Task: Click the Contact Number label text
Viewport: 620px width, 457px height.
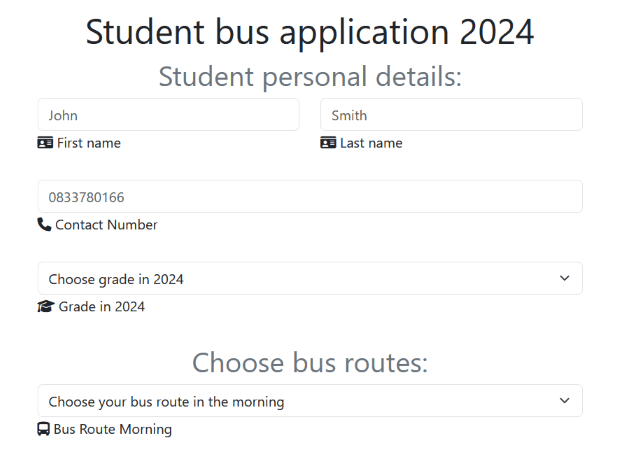Action: (106, 225)
